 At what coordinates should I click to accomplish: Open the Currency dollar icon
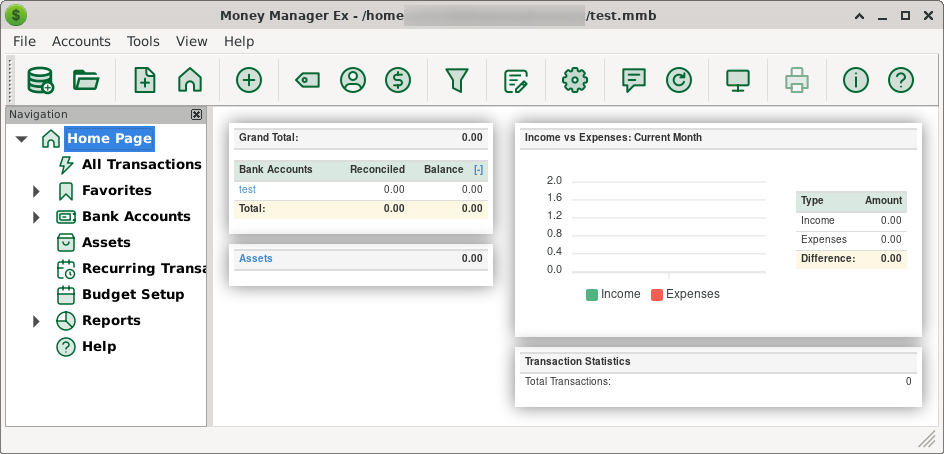tap(398, 79)
